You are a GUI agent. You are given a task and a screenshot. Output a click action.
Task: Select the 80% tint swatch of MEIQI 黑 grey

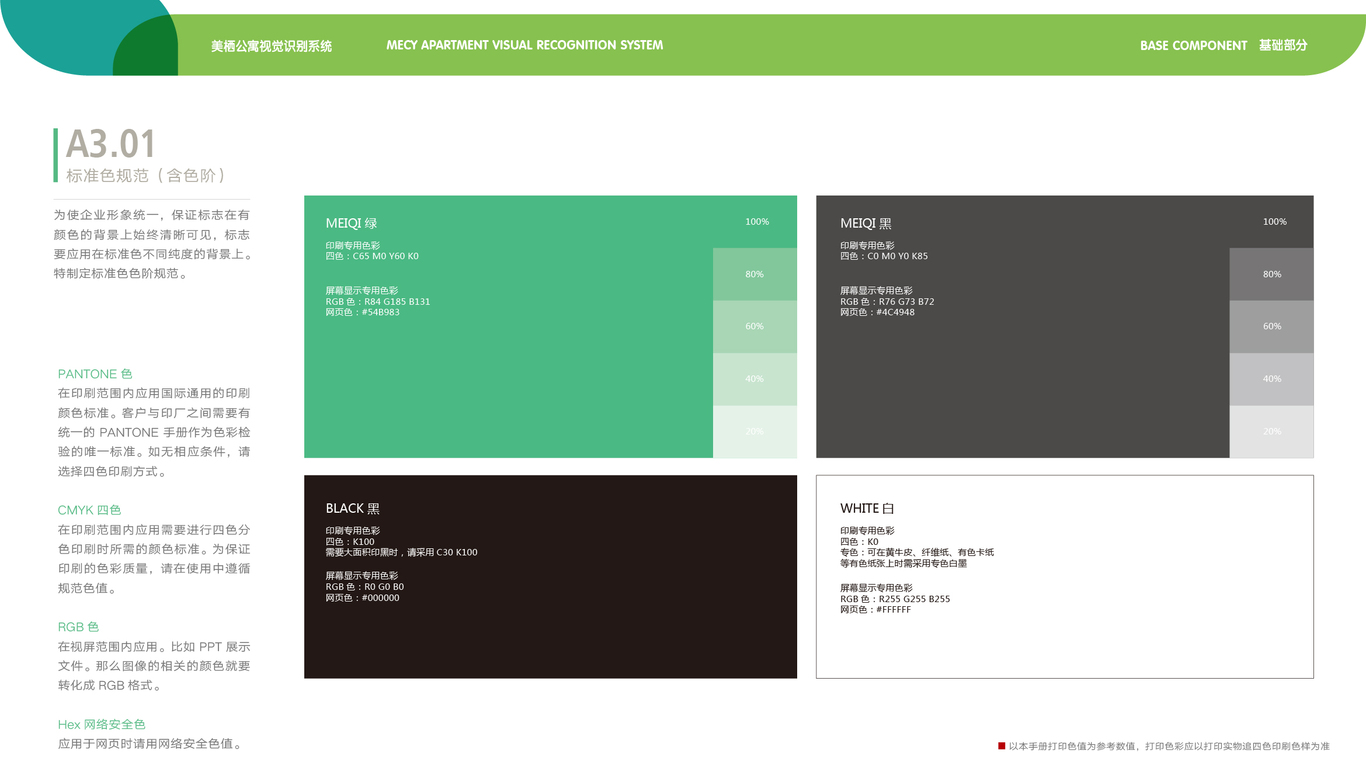1271,274
